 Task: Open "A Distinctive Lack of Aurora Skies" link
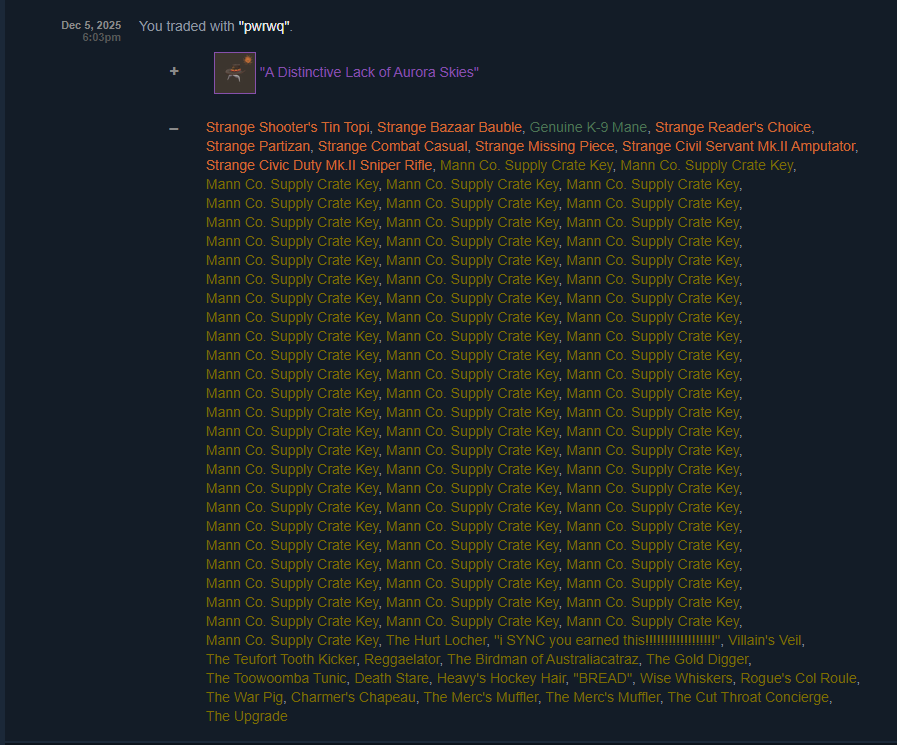(x=369, y=73)
